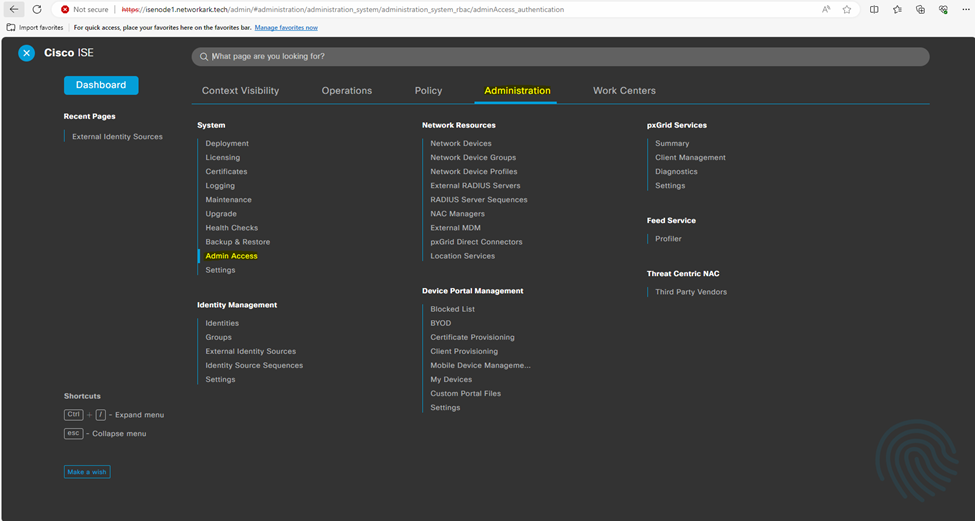975x521 pixels.
Task: Close the Cisco ISE navigation menu
Action: coord(26,53)
